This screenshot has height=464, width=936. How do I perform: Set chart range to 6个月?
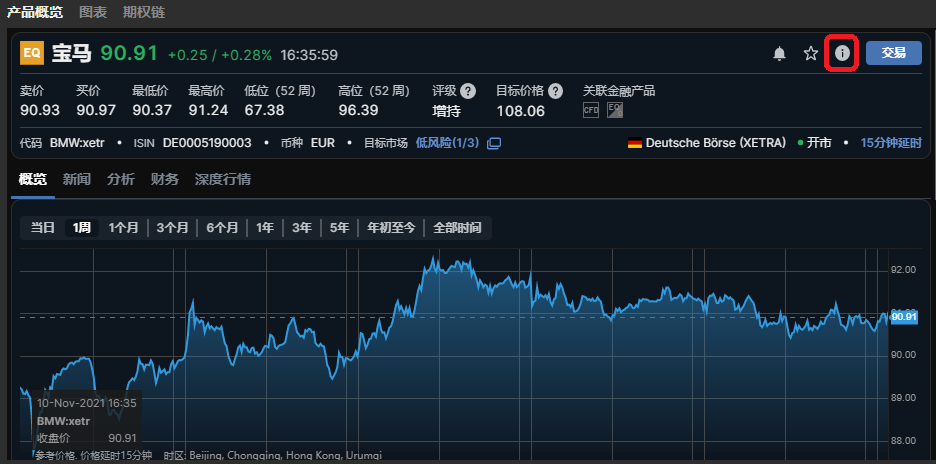tap(222, 228)
